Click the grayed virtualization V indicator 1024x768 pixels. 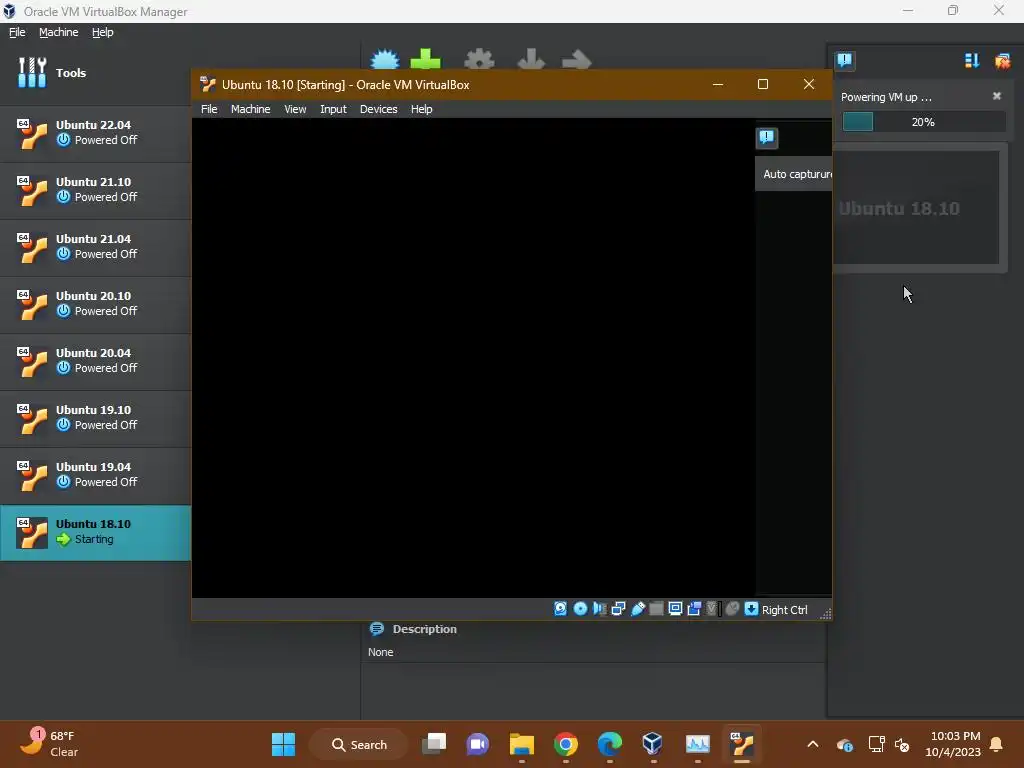[x=712, y=609]
